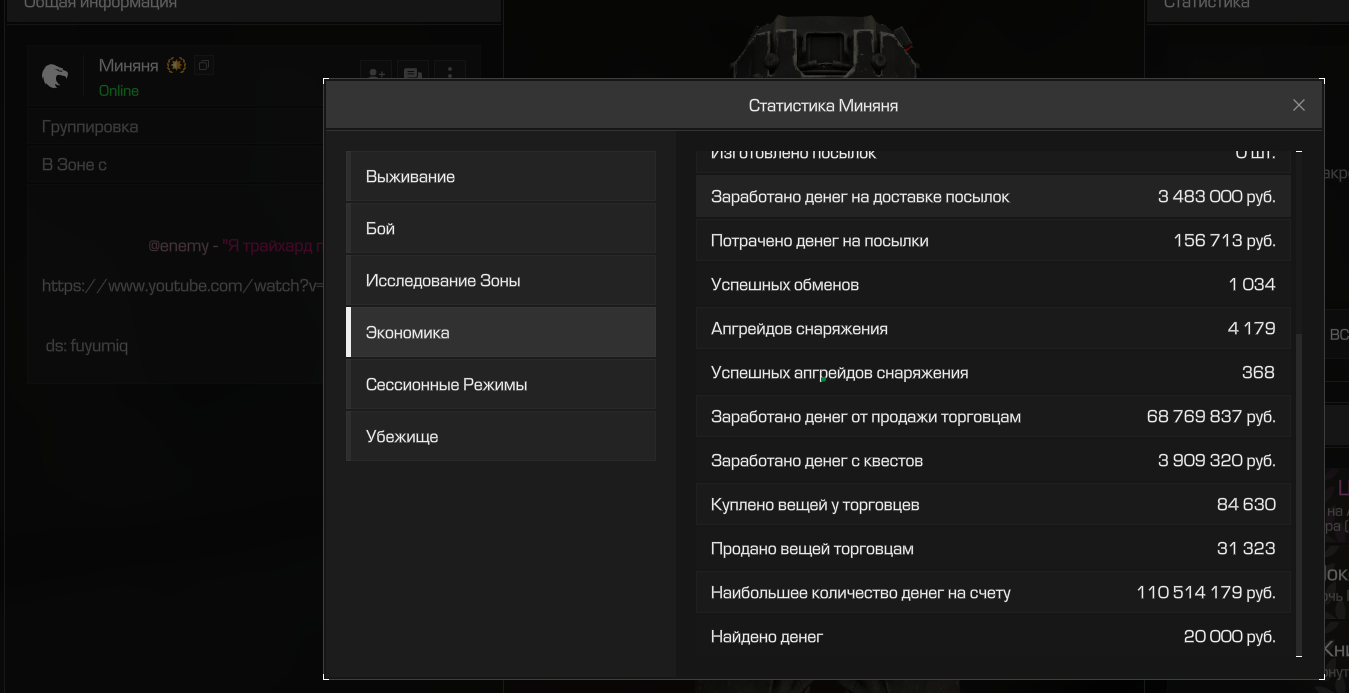Click the gold laurel badge next to Миняня
This screenshot has width=1349, height=693.
pos(176,66)
